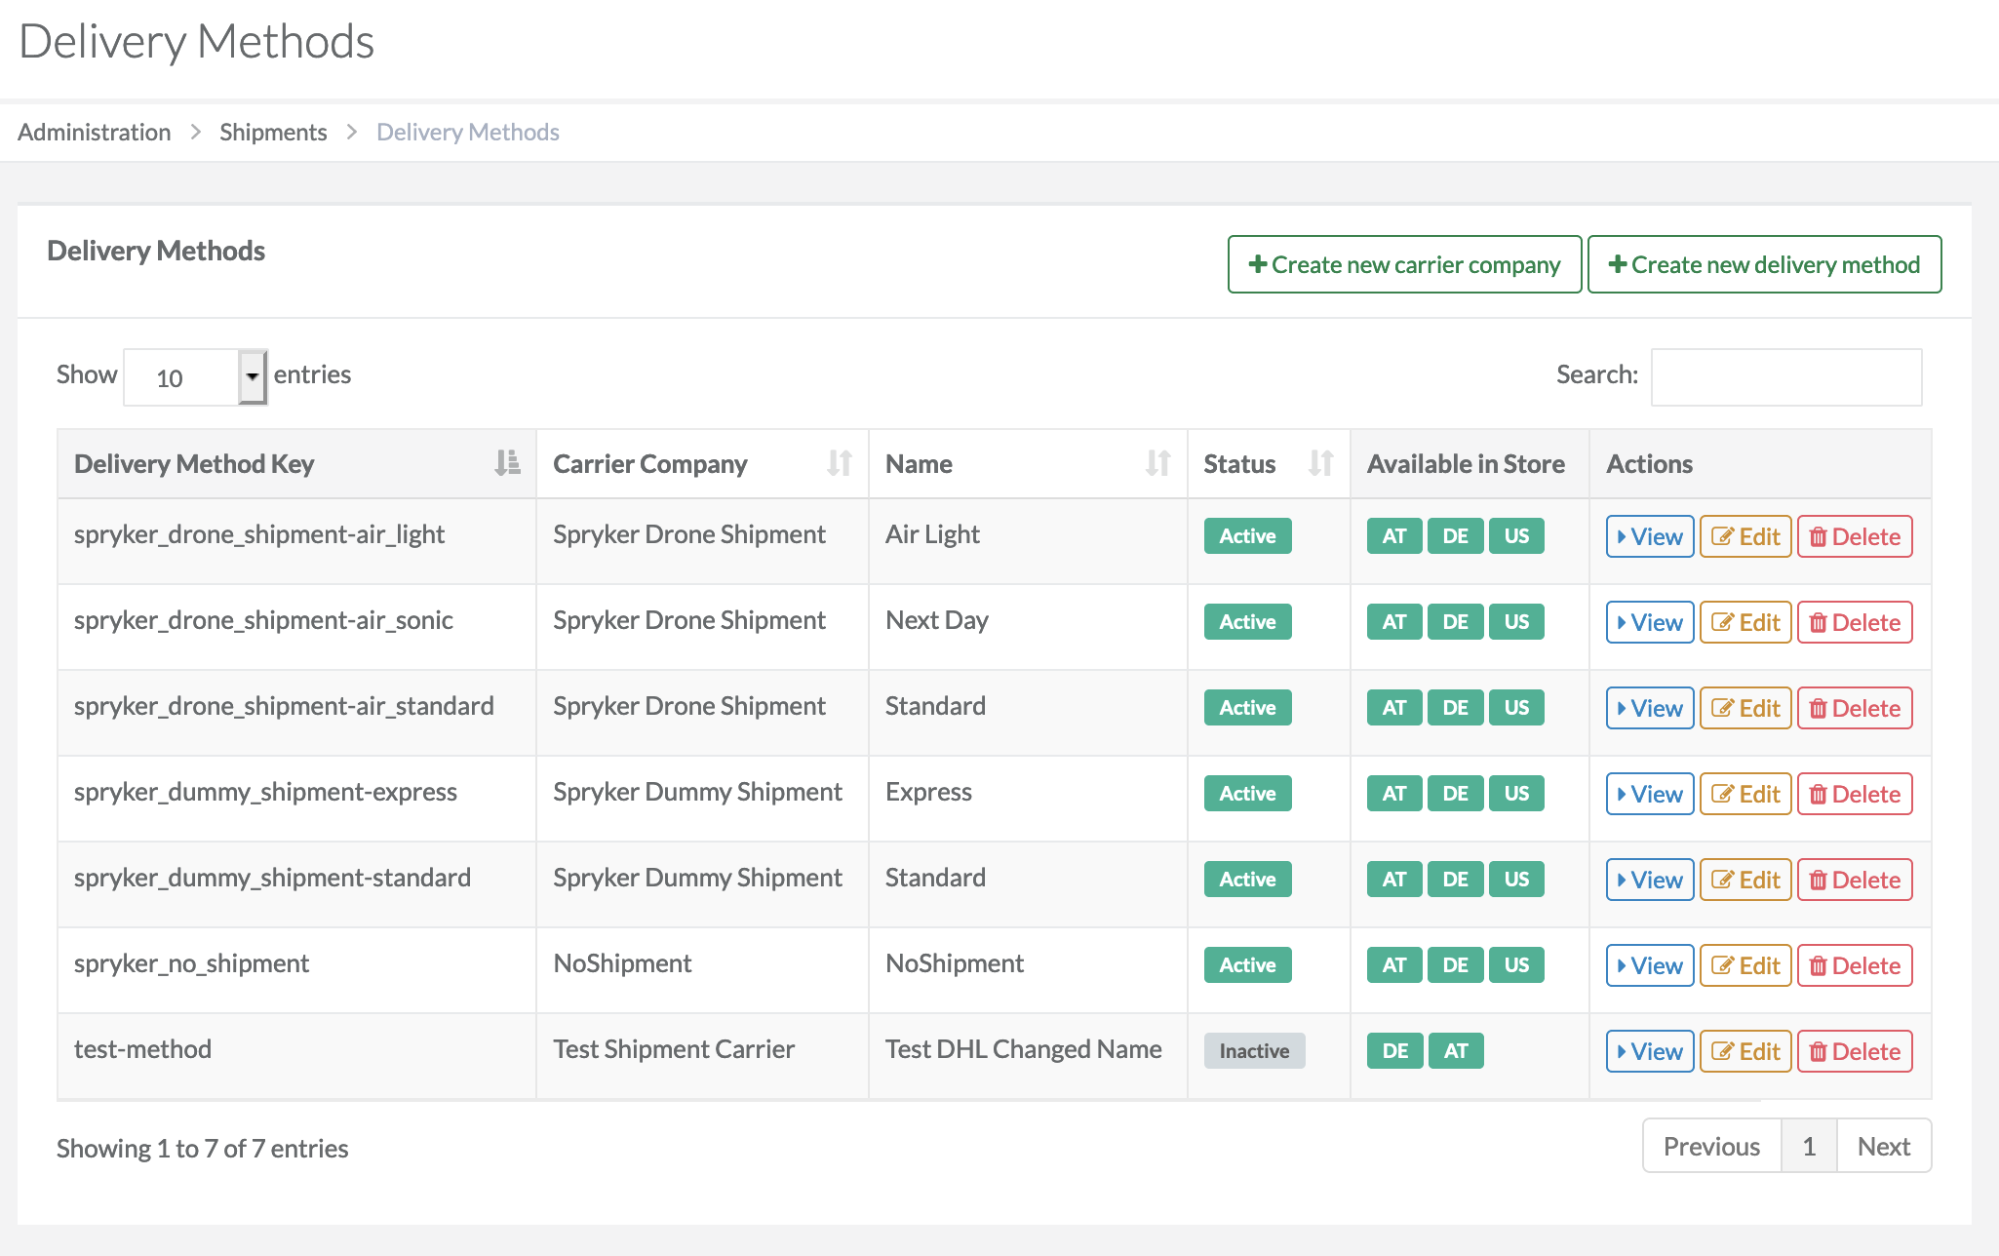The image size is (1999, 1256).
Task: Create new delivery method
Action: click(x=1764, y=264)
